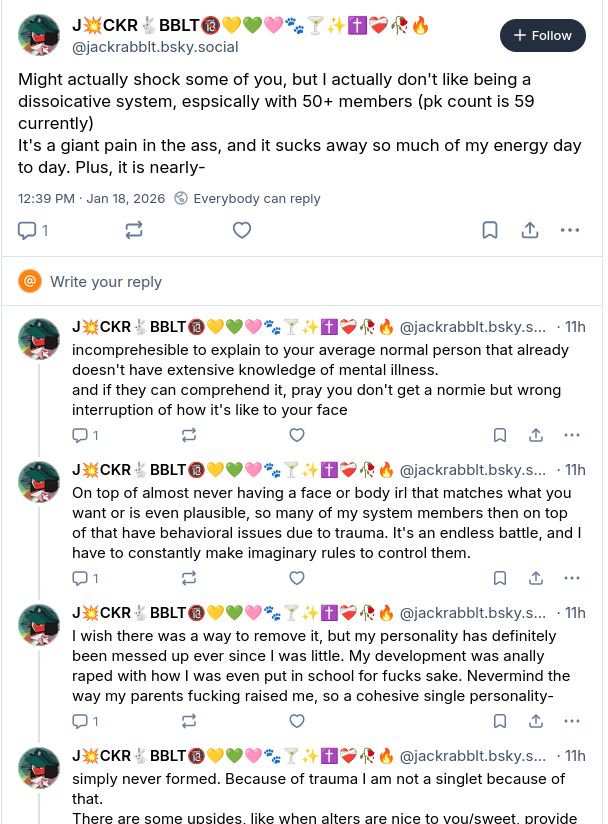The image size is (608, 824).
Task: Like the "incomprehesible to explain" reply
Action: pyautogui.click(x=297, y=435)
